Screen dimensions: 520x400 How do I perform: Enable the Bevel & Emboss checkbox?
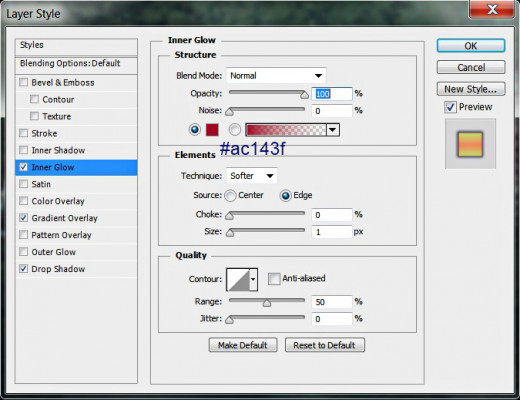pyautogui.click(x=24, y=82)
